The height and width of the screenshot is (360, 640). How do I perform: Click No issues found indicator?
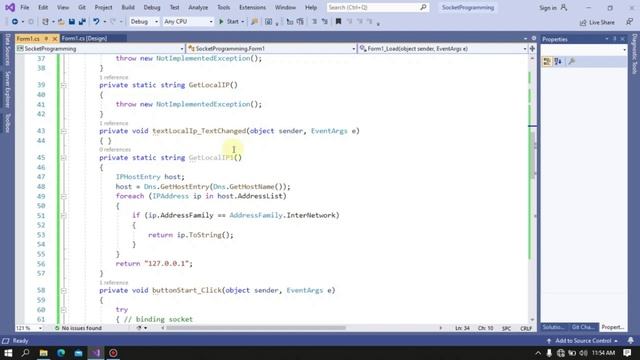[x=78, y=328]
